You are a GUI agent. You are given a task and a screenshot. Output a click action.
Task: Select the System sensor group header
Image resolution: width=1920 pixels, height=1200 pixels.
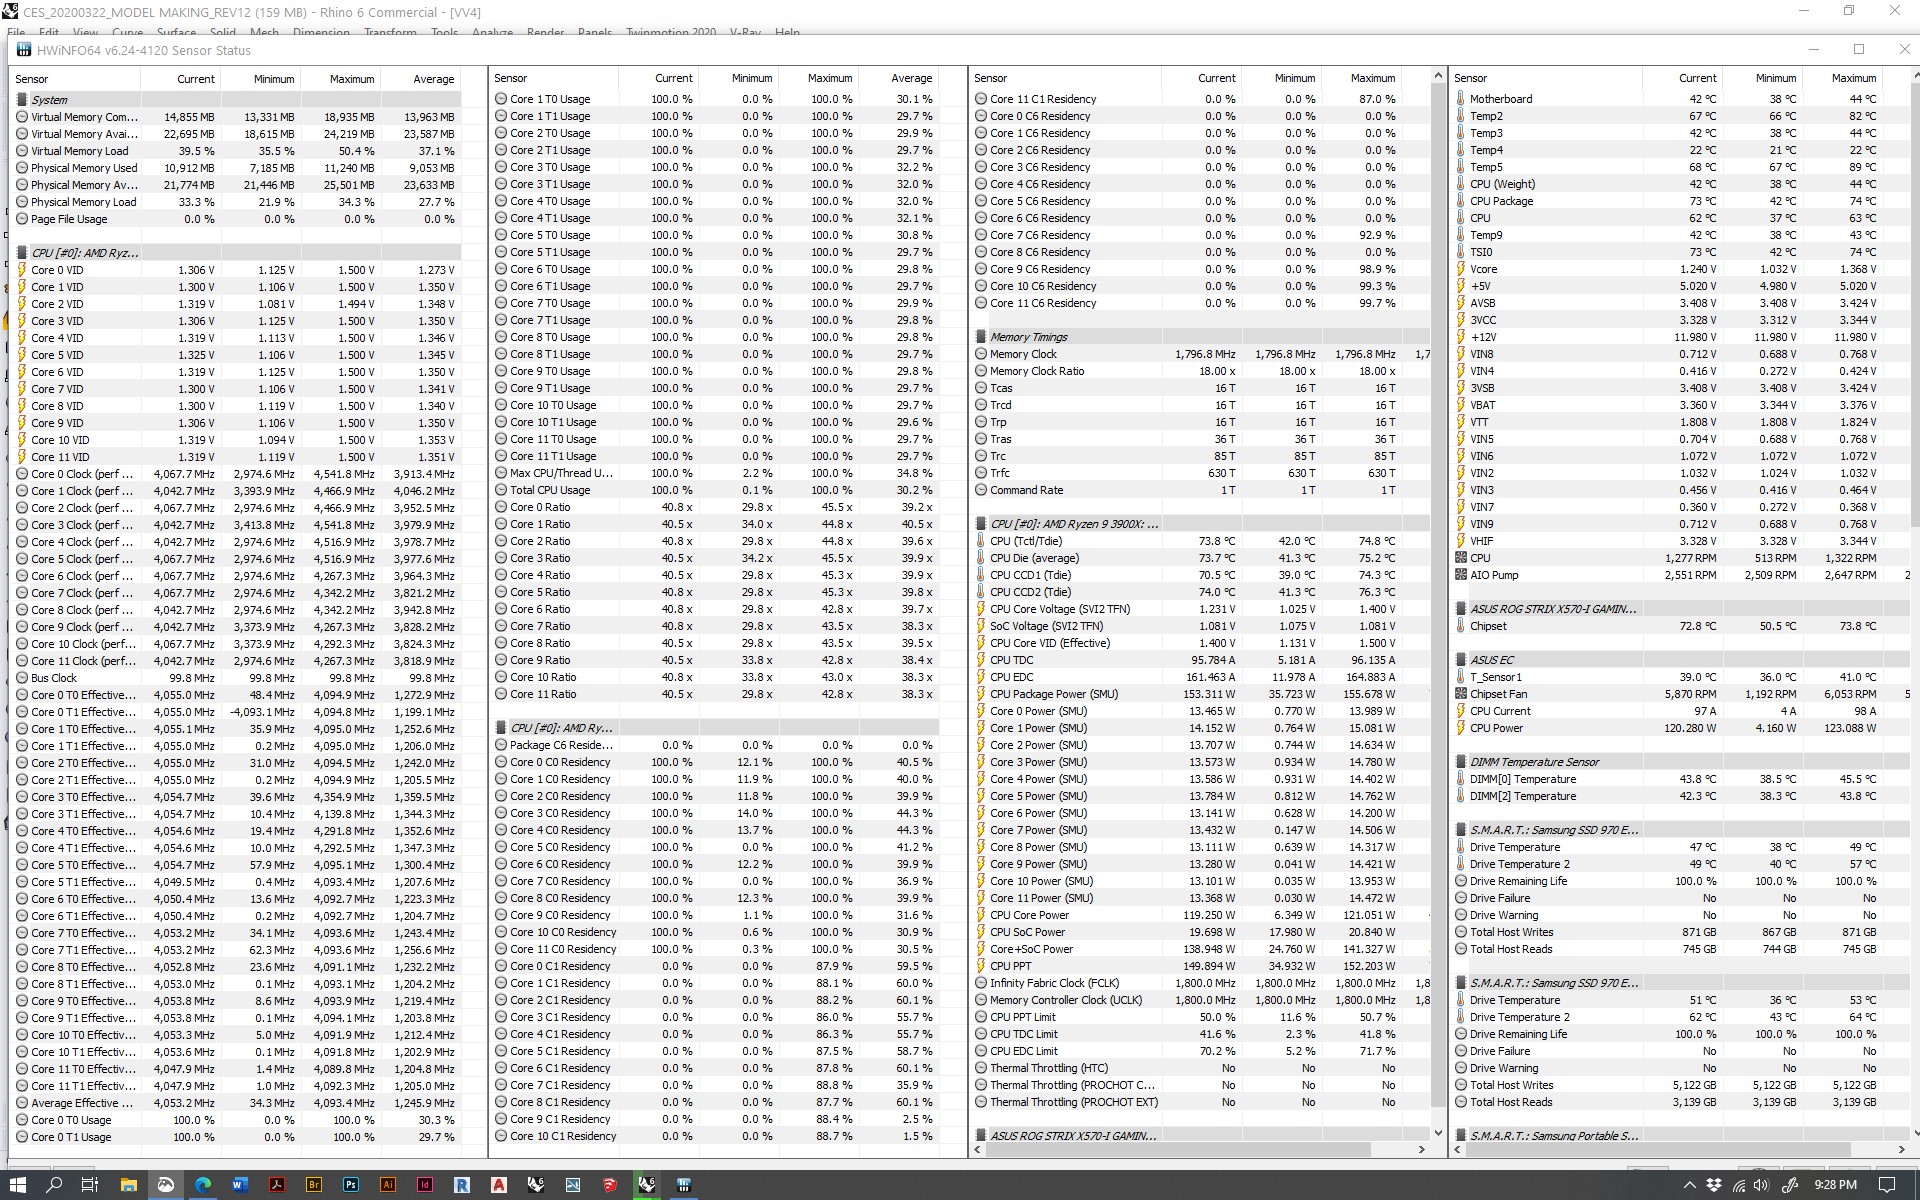tap(49, 100)
